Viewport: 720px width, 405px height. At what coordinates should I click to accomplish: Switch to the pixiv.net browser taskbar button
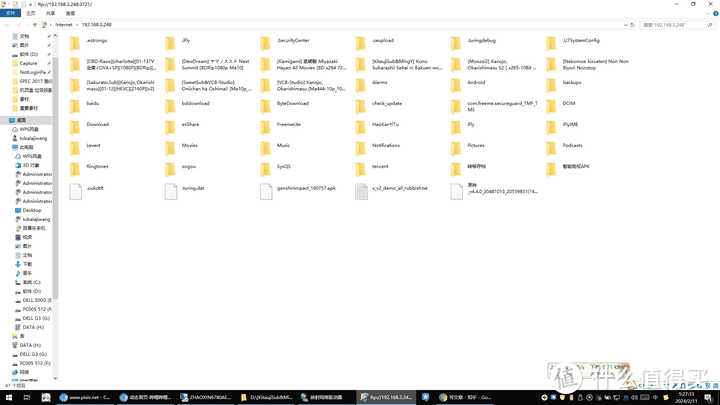tap(85, 397)
